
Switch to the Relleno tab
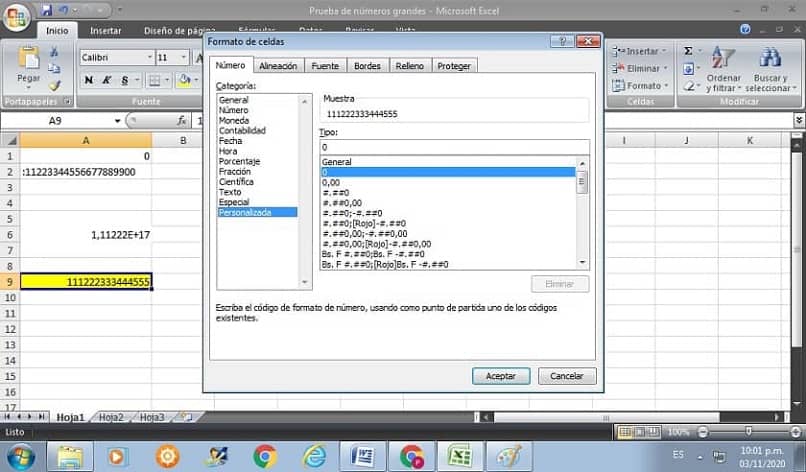pos(410,66)
